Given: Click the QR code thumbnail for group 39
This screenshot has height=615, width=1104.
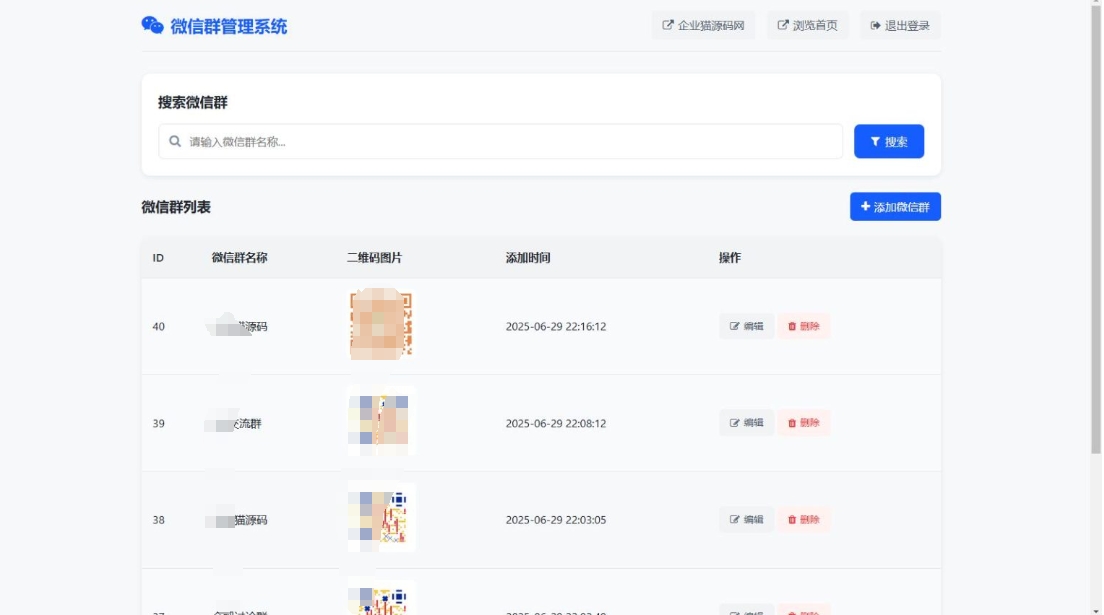Looking at the screenshot, I should point(381,421).
